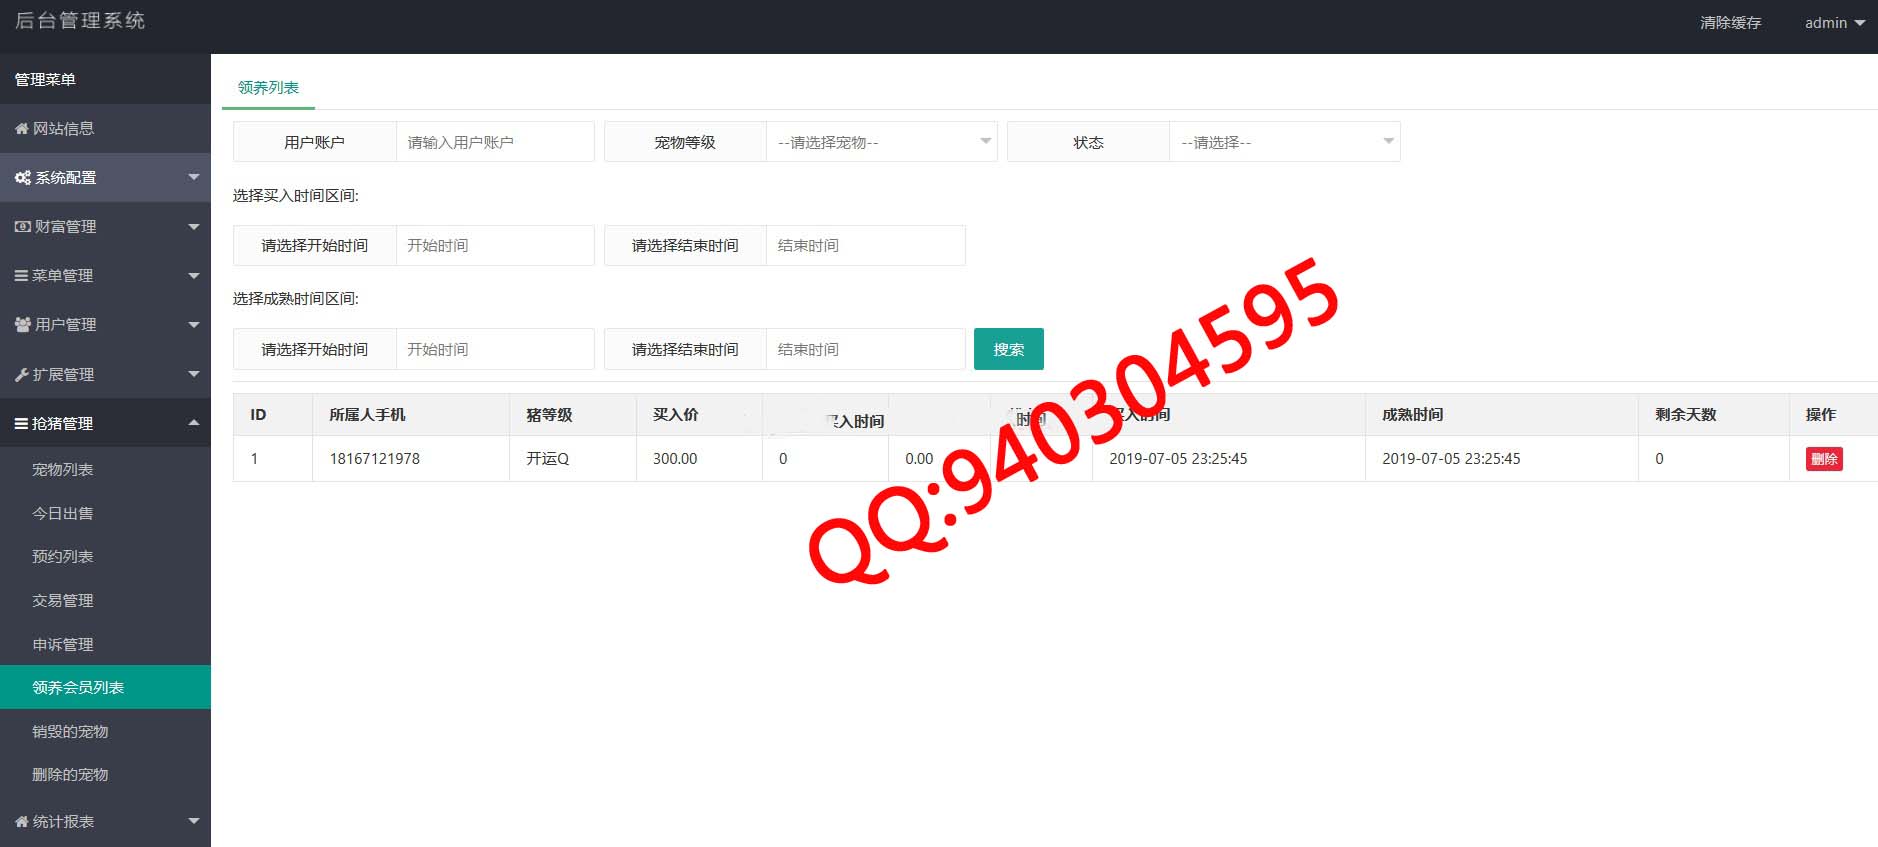The height and width of the screenshot is (847, 1878).
Task: Click the wrench icon beside 扩展管理
Action: [x=21, y=375]
